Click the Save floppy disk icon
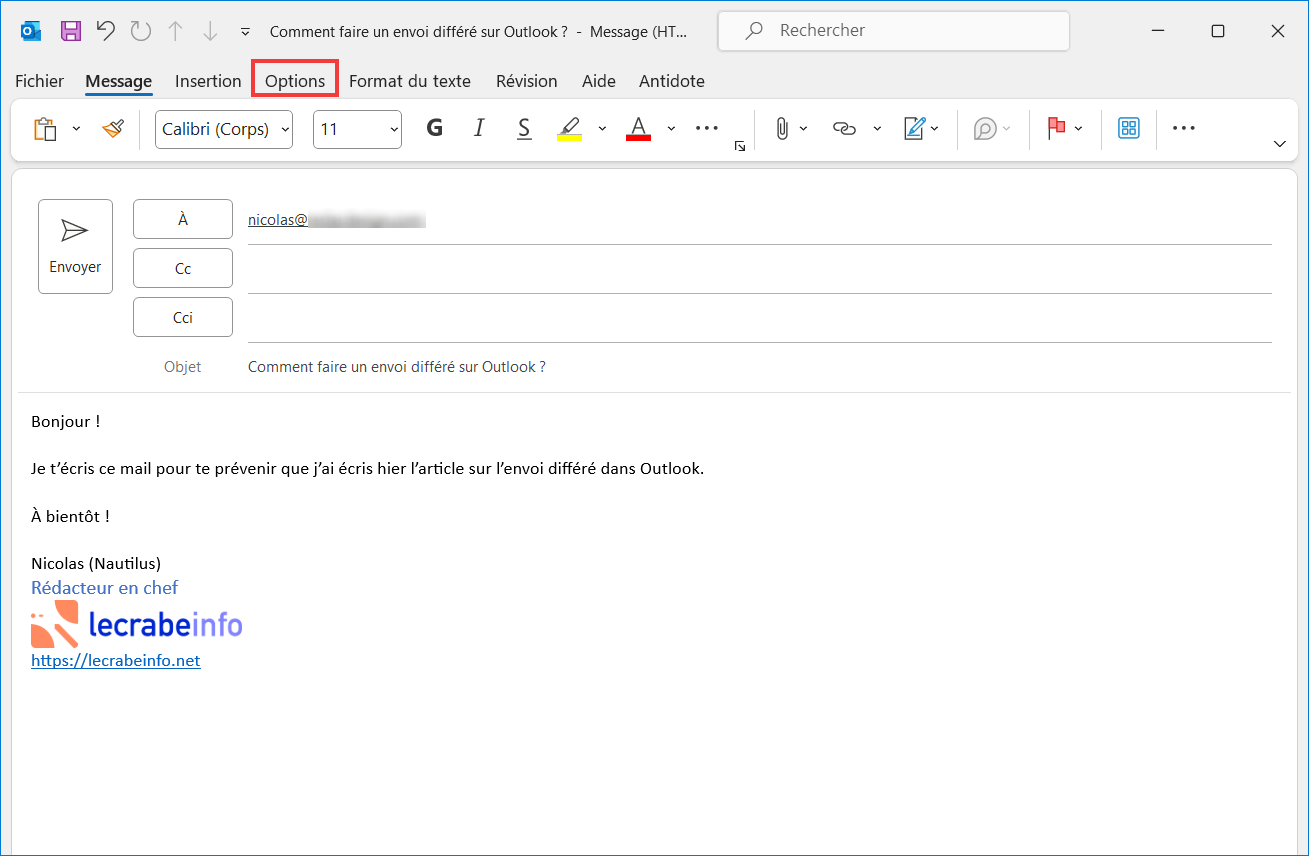 coord(71,31)
